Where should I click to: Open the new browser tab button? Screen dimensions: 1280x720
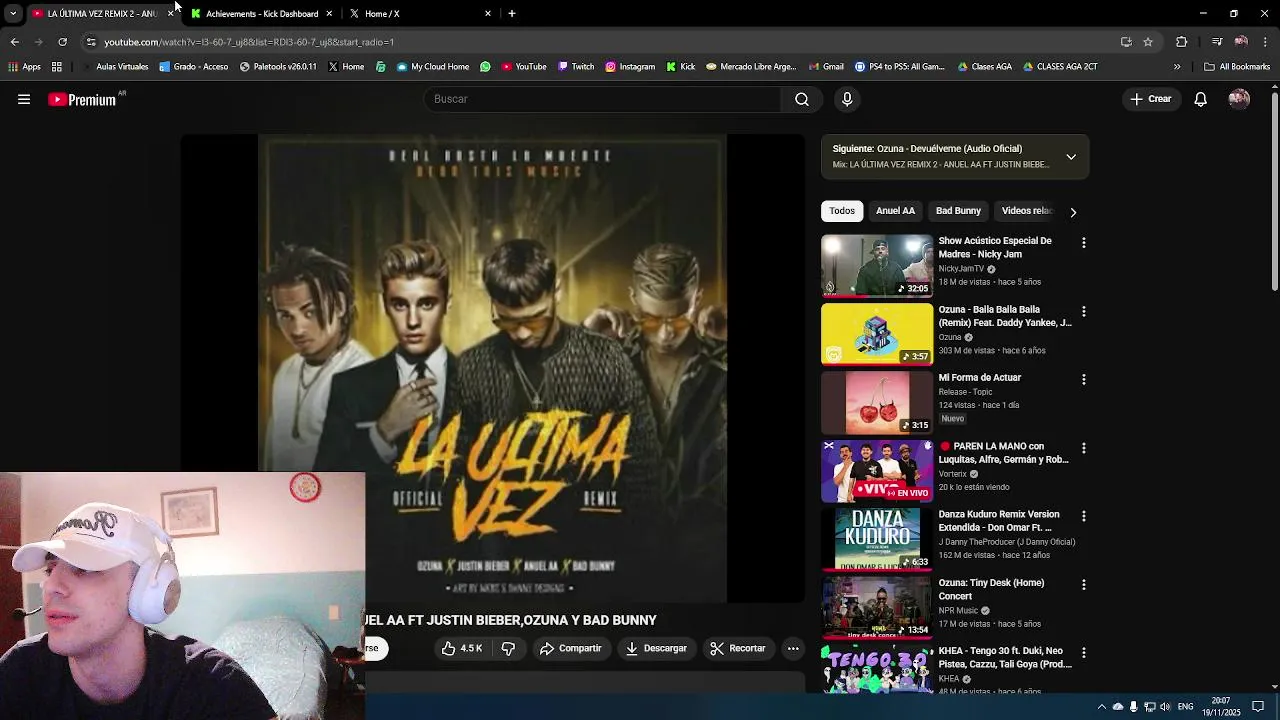click(x=512, y=14)
